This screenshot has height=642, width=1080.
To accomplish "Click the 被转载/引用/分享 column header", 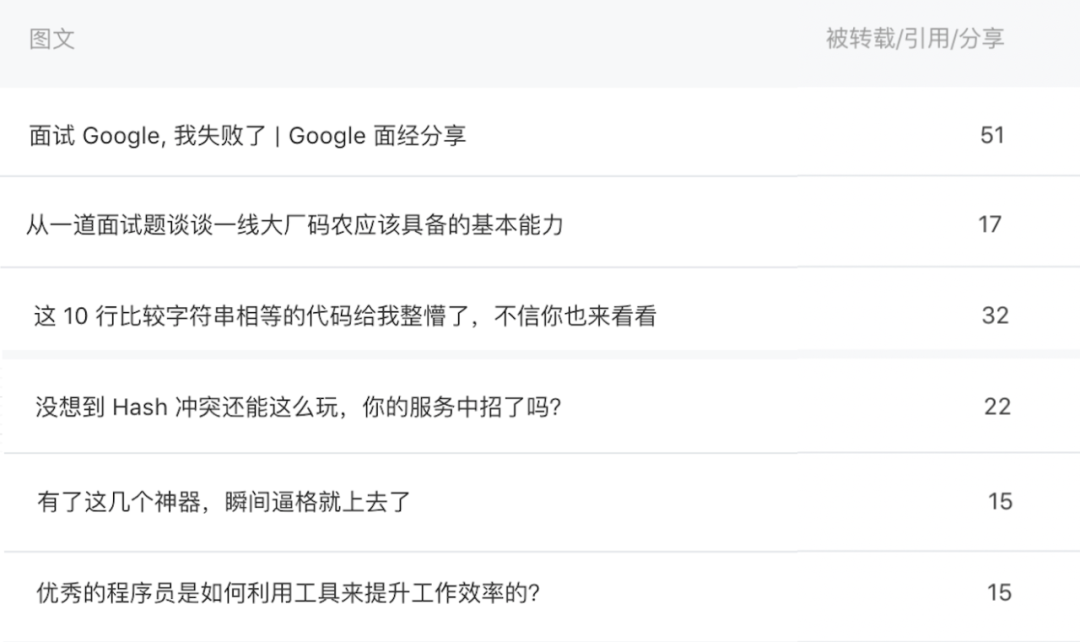I will pyautogui.click(x=915, y=39).
